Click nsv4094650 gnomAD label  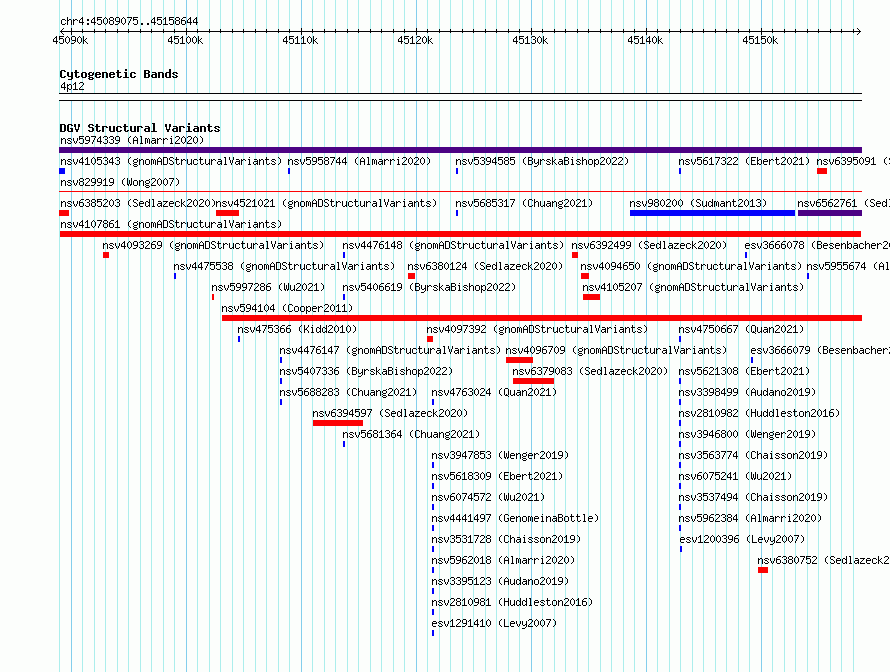(x=691, y=266)
